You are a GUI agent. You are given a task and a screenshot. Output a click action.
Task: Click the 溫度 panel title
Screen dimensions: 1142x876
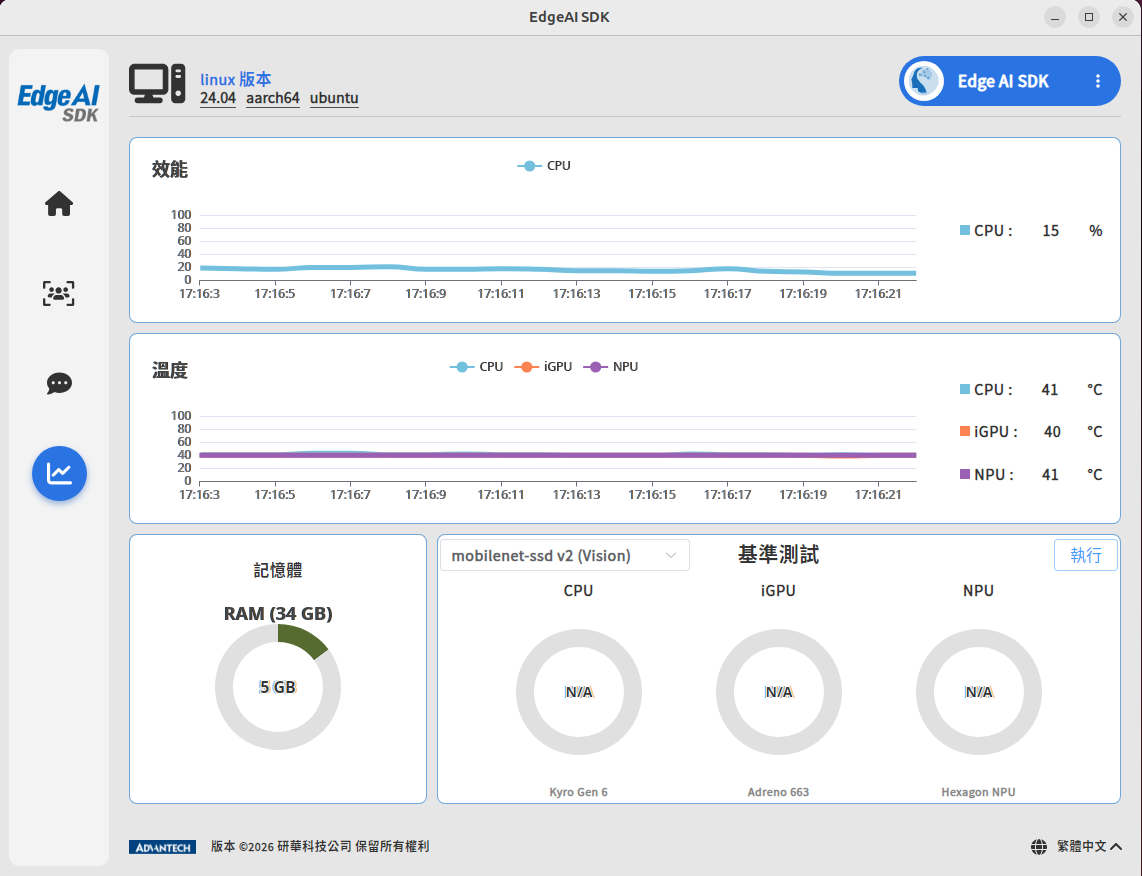(x=170, y=371)
